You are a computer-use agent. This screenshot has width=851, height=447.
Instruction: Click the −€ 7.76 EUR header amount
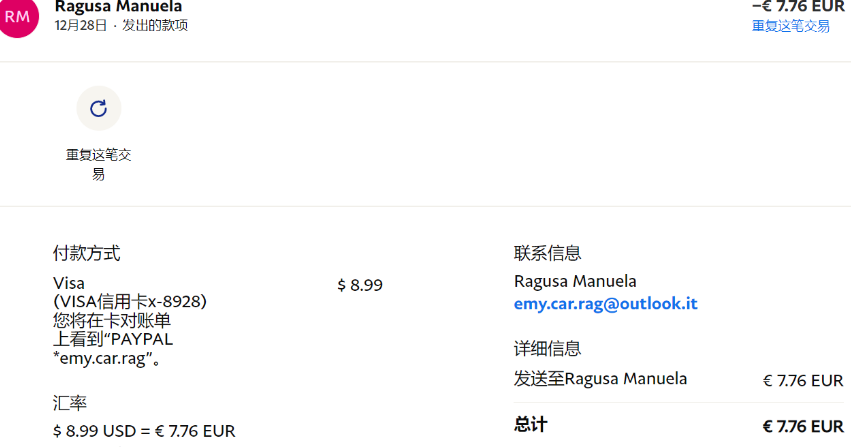[x=798, y=6]
